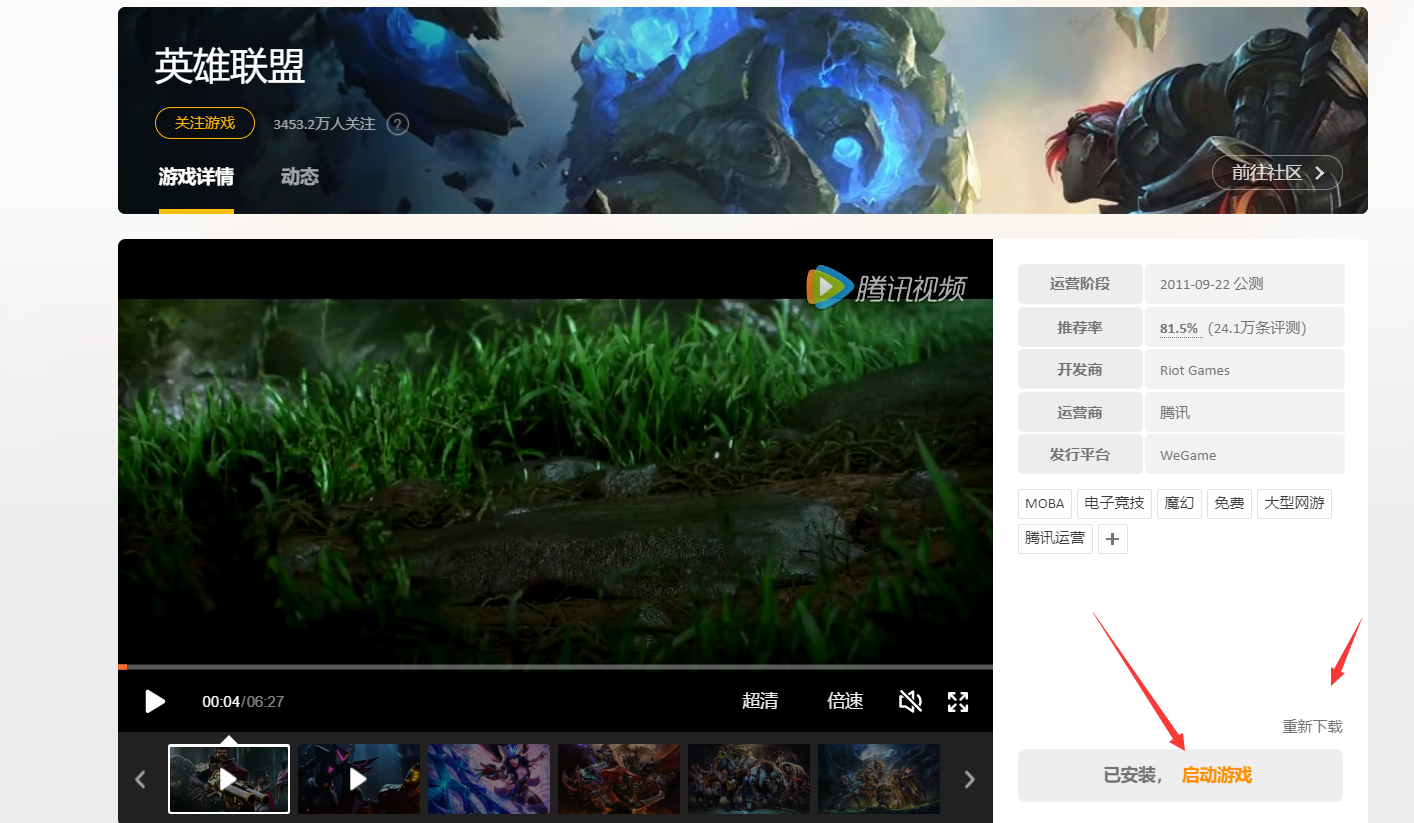
Task: Select the 魔幻 tag
Action: [x=1180, y=503]
